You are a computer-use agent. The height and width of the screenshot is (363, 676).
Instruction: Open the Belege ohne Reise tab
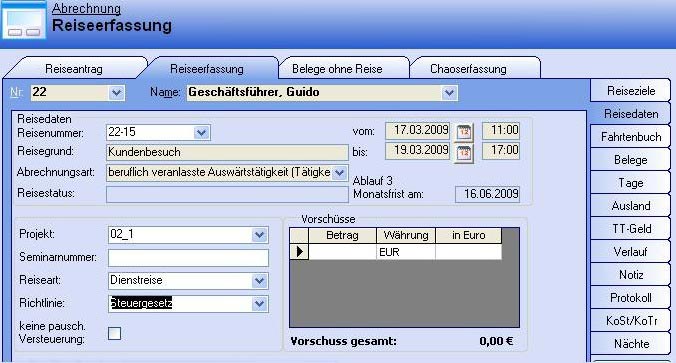[x=337, y=69]
